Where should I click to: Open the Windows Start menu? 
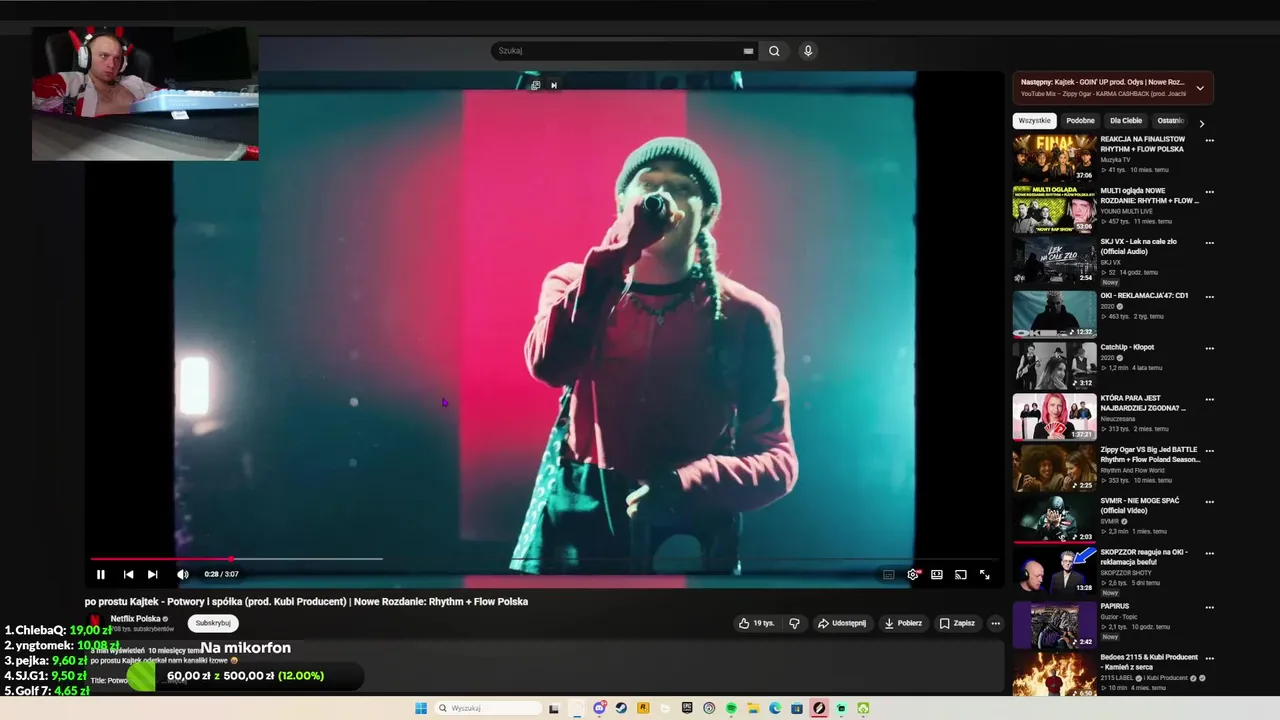tap(421, 709)
